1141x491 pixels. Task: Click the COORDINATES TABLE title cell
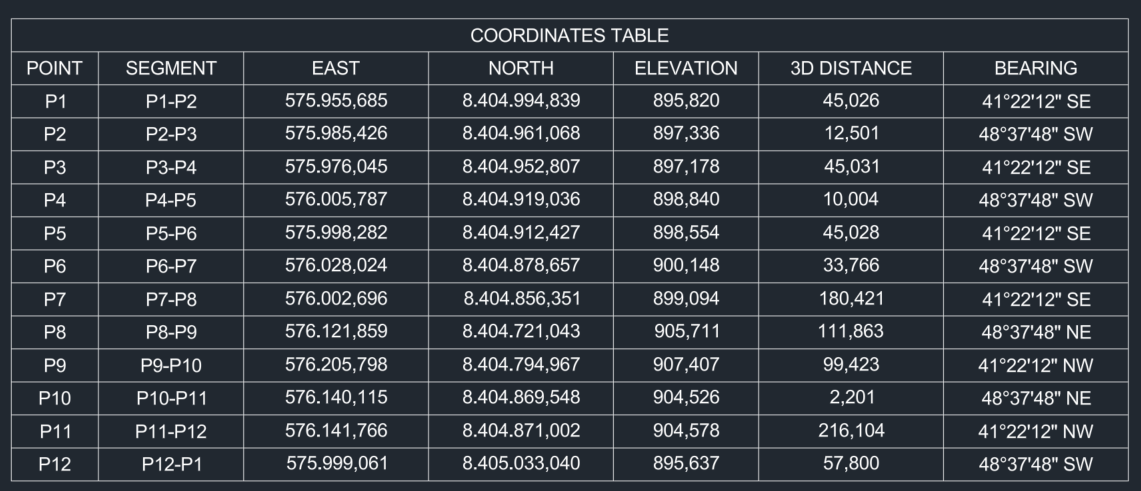pyautogui.click(x=570, y=35)
